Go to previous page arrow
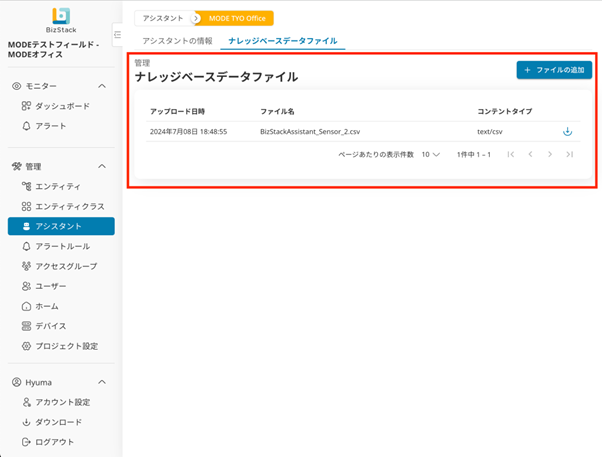The height and width of the screenshot is (457, 602). tap(530, 154)
